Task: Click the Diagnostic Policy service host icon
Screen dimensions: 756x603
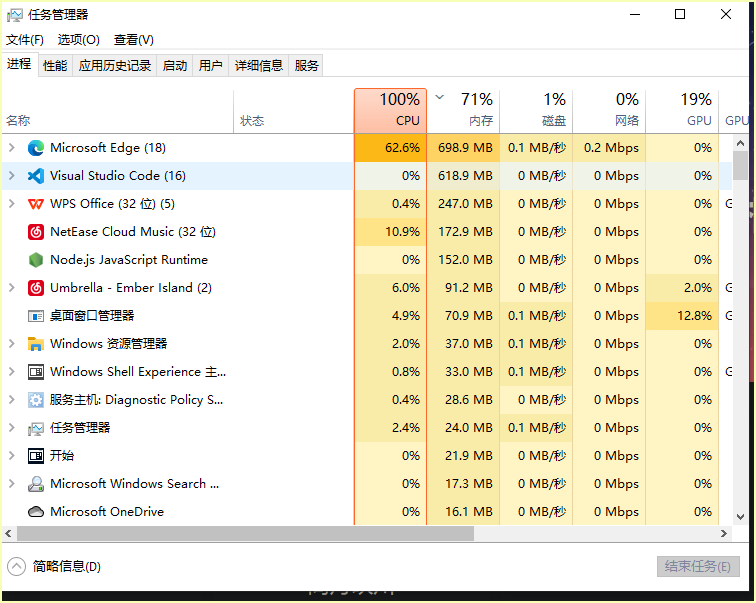Action: click(36, 400)
